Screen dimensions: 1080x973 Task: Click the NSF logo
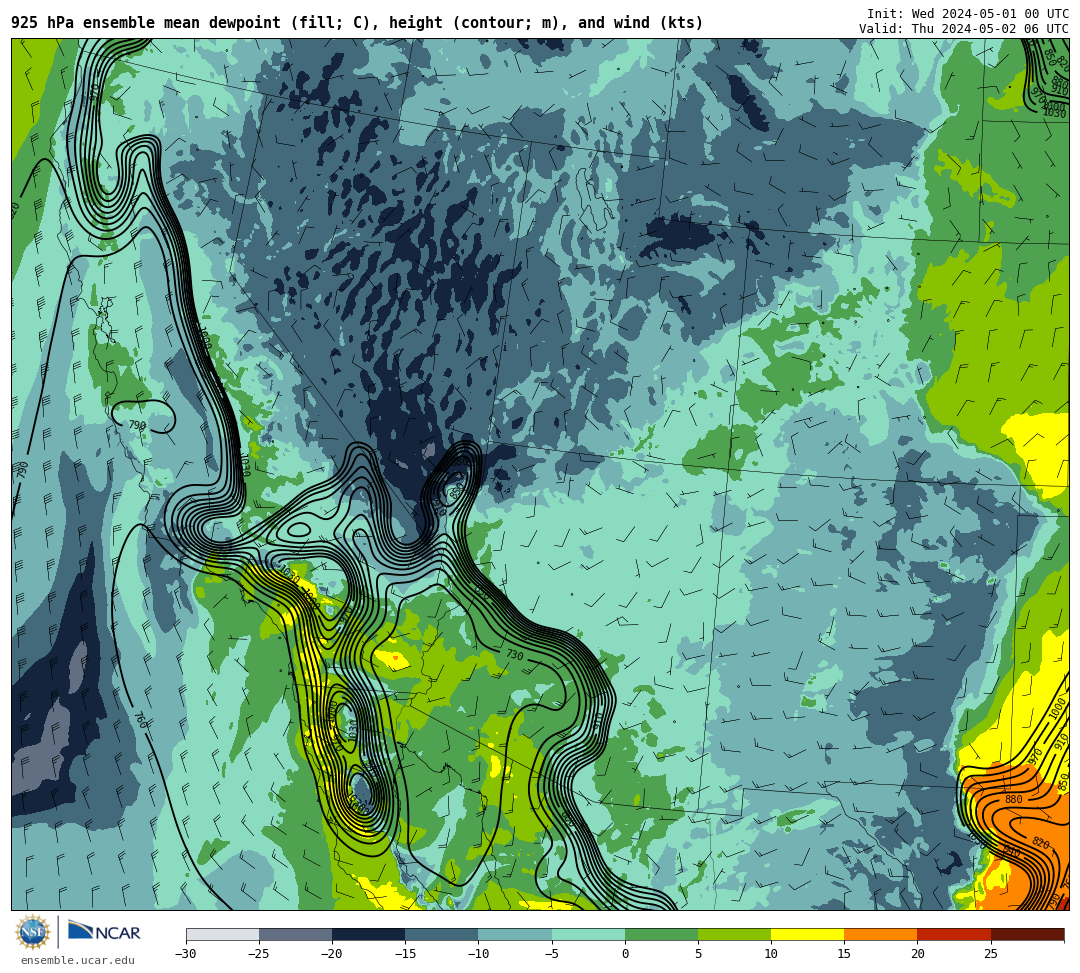tap(33, 932)
